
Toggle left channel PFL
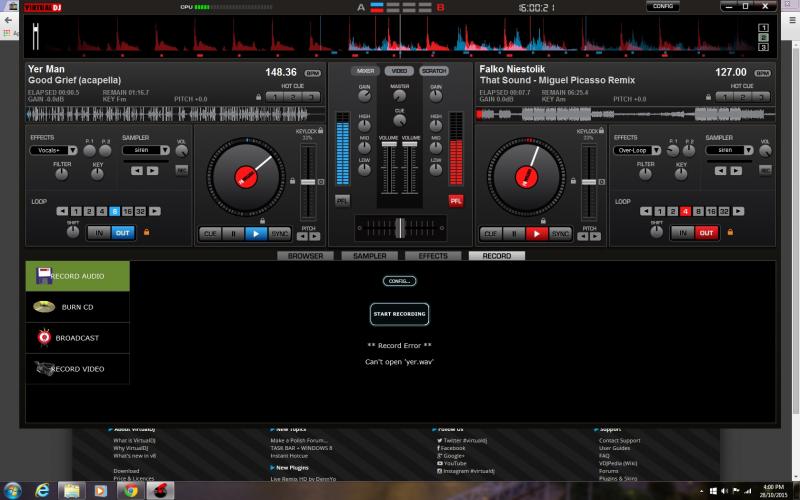click(x=342, y=201)
